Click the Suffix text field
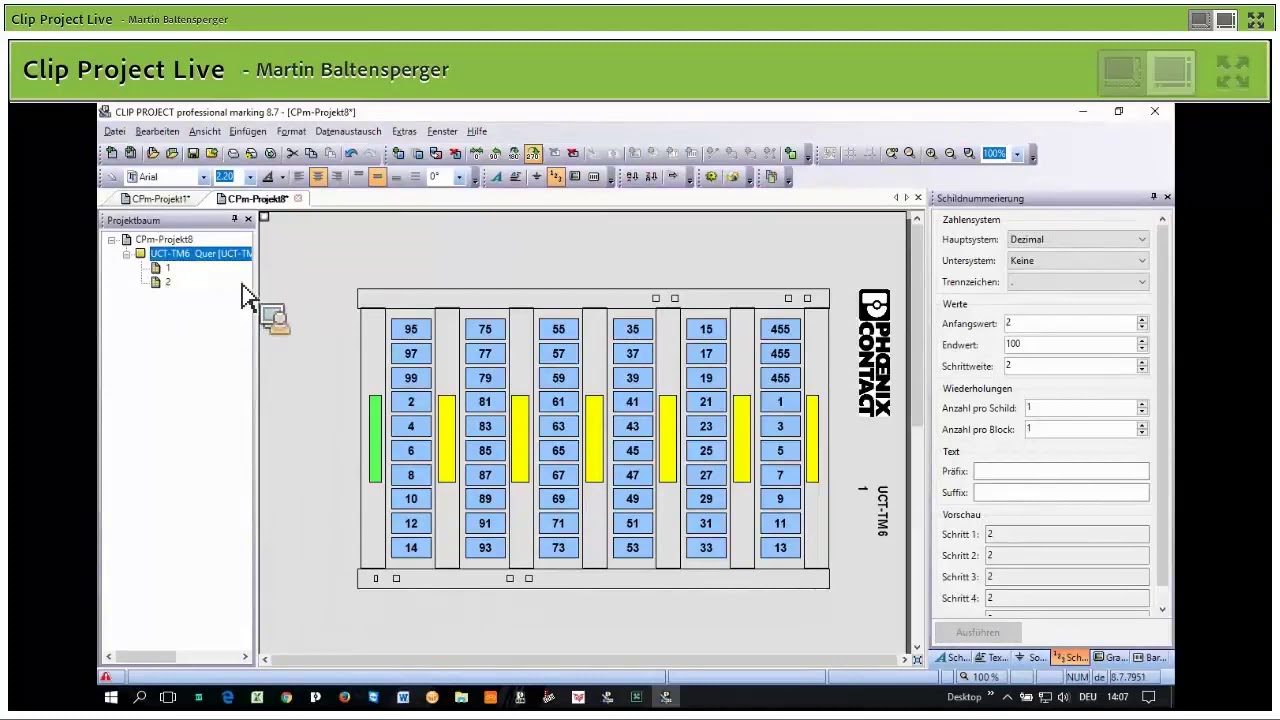This screenshot has height=720, width=1280. tap(1061, 492)
